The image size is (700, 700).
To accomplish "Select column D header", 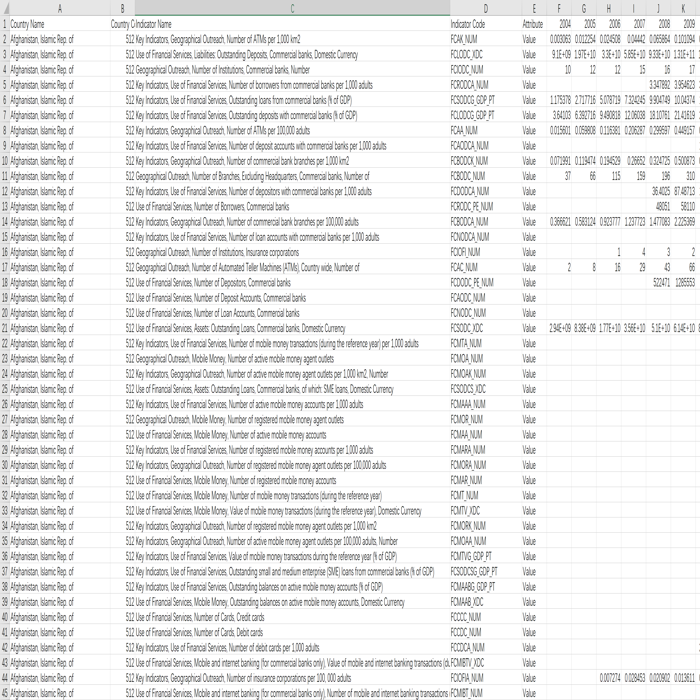I will tap(485, 8).
